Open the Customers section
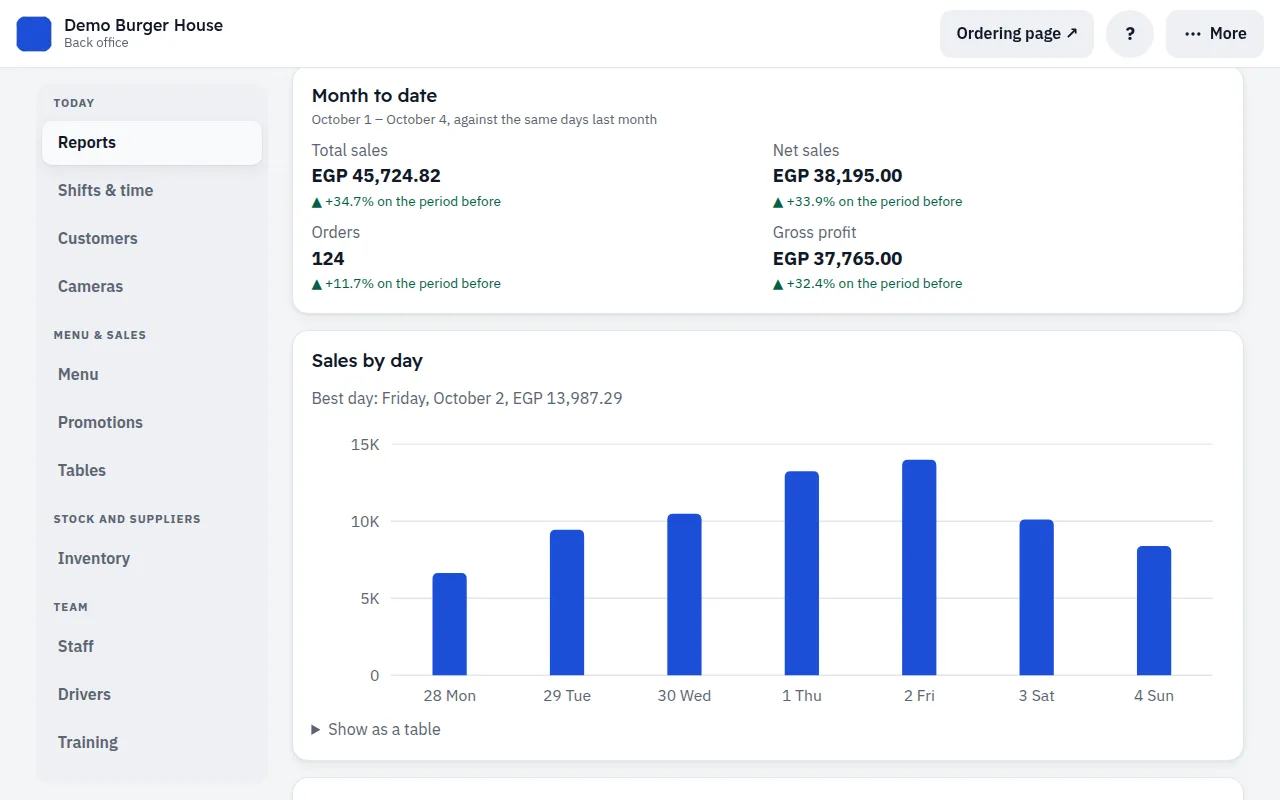The image size is (1280, 800). 152,239
